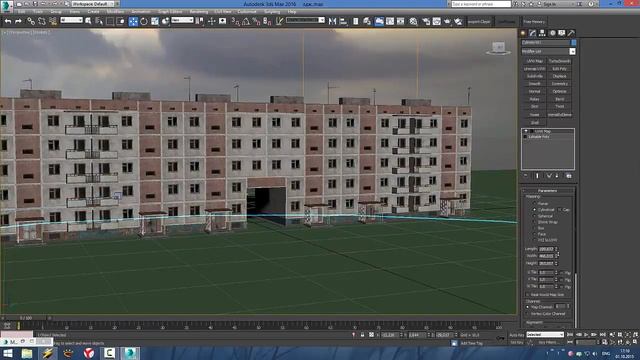Open the reference coordinate system dropdown
Screen dimensions: 640x360
click(x=182, y=20)
